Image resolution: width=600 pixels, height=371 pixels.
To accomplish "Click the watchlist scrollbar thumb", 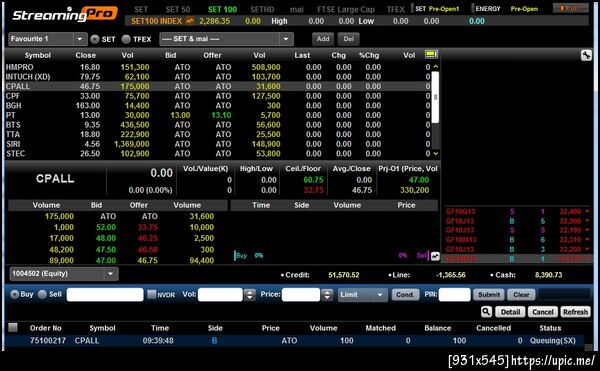I will click(435, 98).
